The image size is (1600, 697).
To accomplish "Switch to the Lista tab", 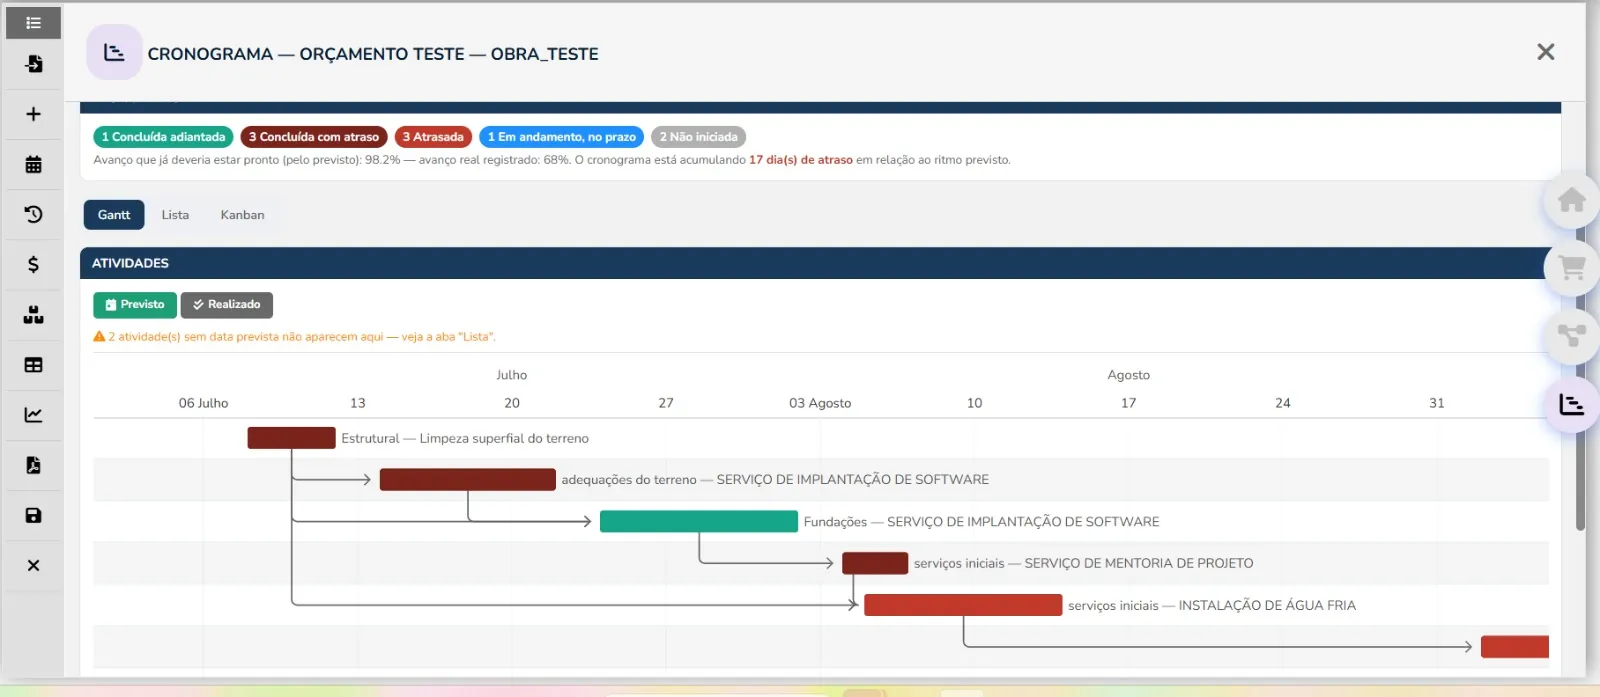I will tap(175, 215).
